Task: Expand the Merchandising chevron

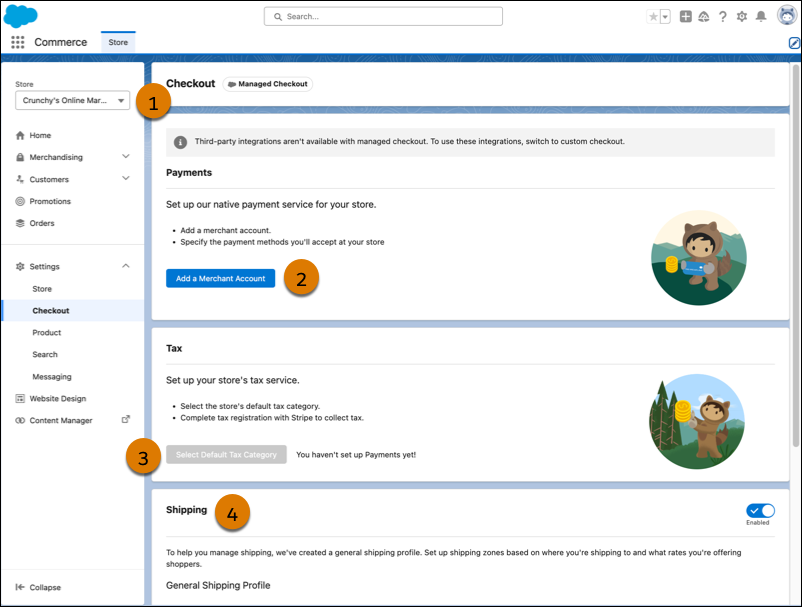Action: (x=125, y=156)
